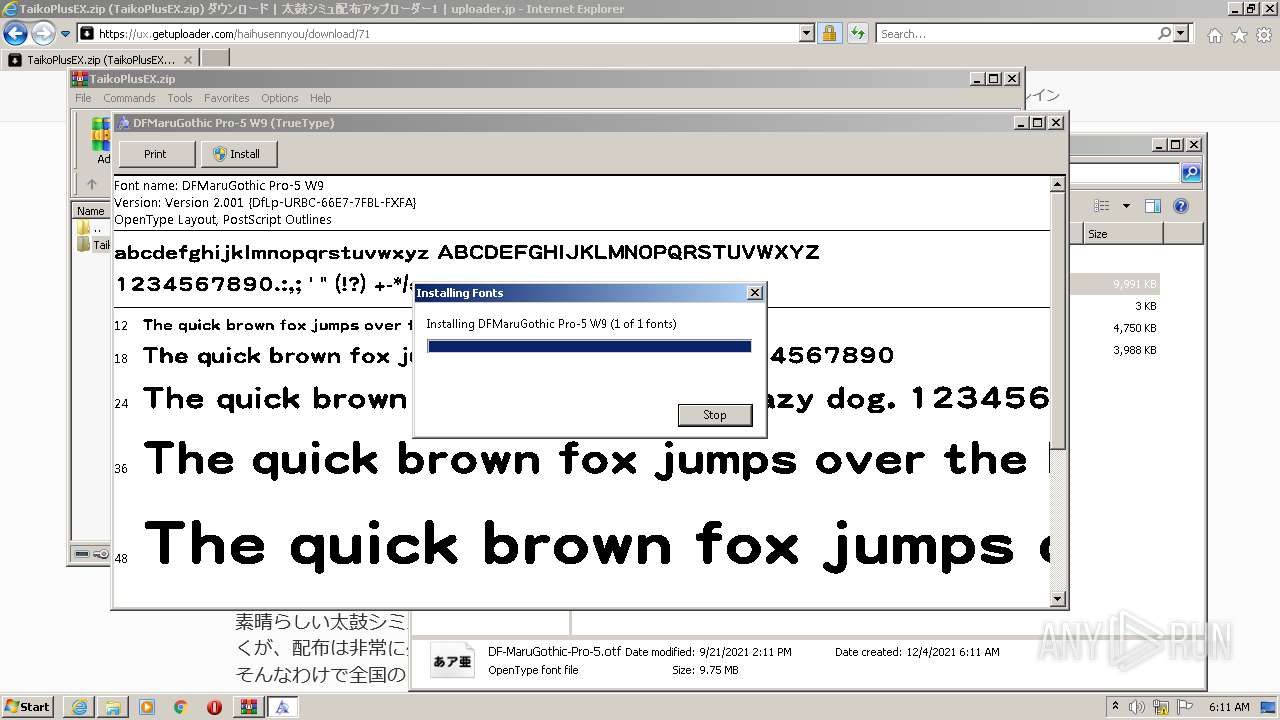Click the Name column header in WinRAR
This screenshot has width=1280, height=720.
click(x=91, y=211)
